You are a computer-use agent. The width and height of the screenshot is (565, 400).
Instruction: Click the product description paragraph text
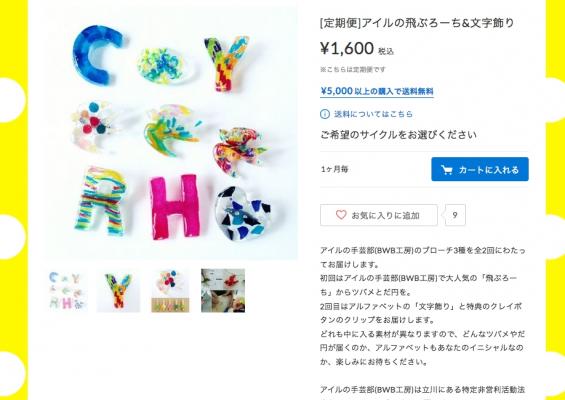(422, 306)
